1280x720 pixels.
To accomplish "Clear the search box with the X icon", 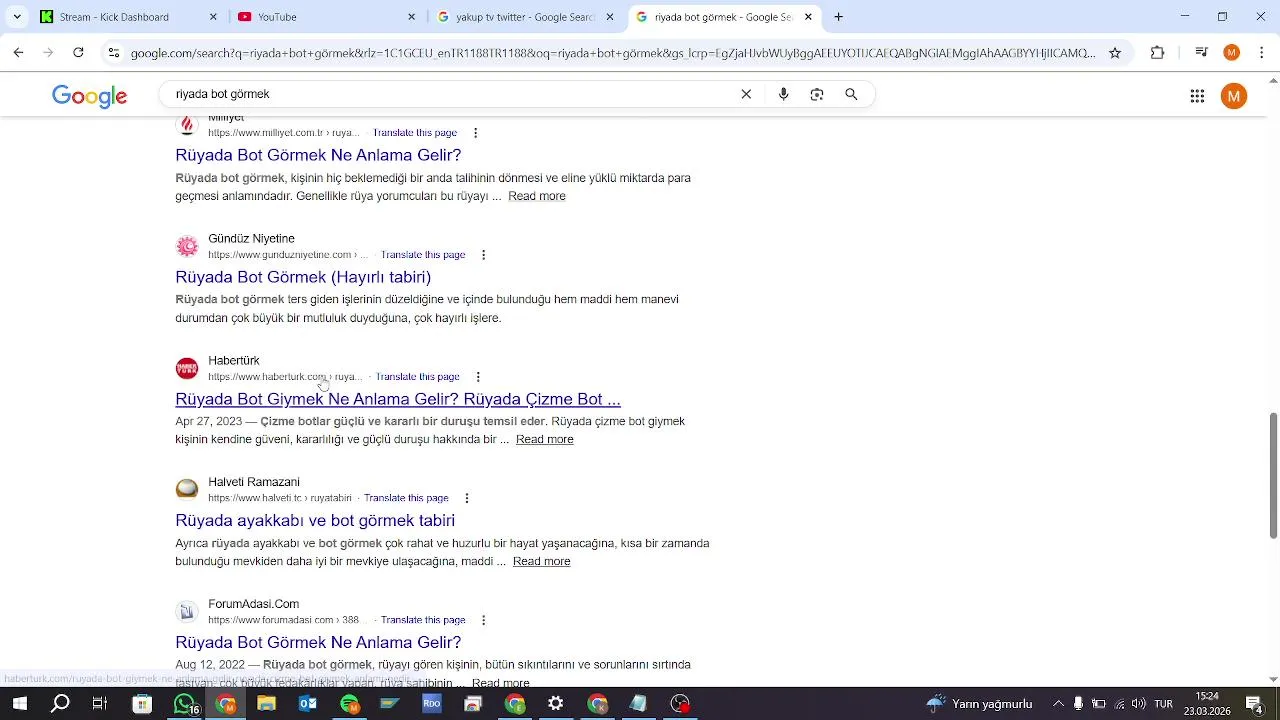I will point(746,94).
